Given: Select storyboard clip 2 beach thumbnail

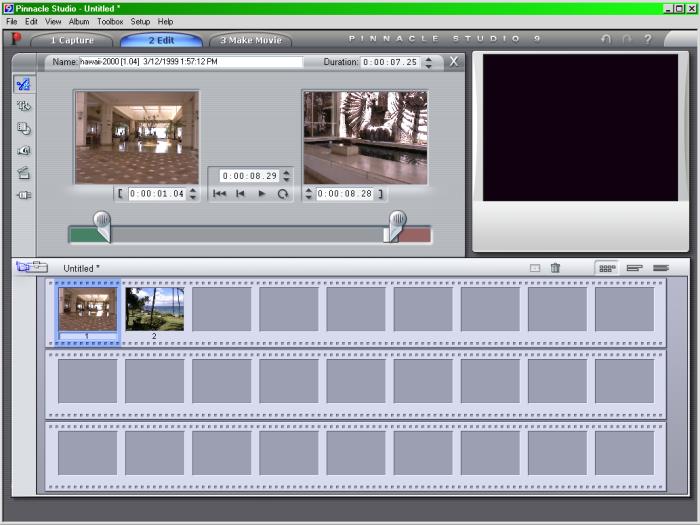Looking at the screenshot, I should pyautogui.click(x=154, y=309).
